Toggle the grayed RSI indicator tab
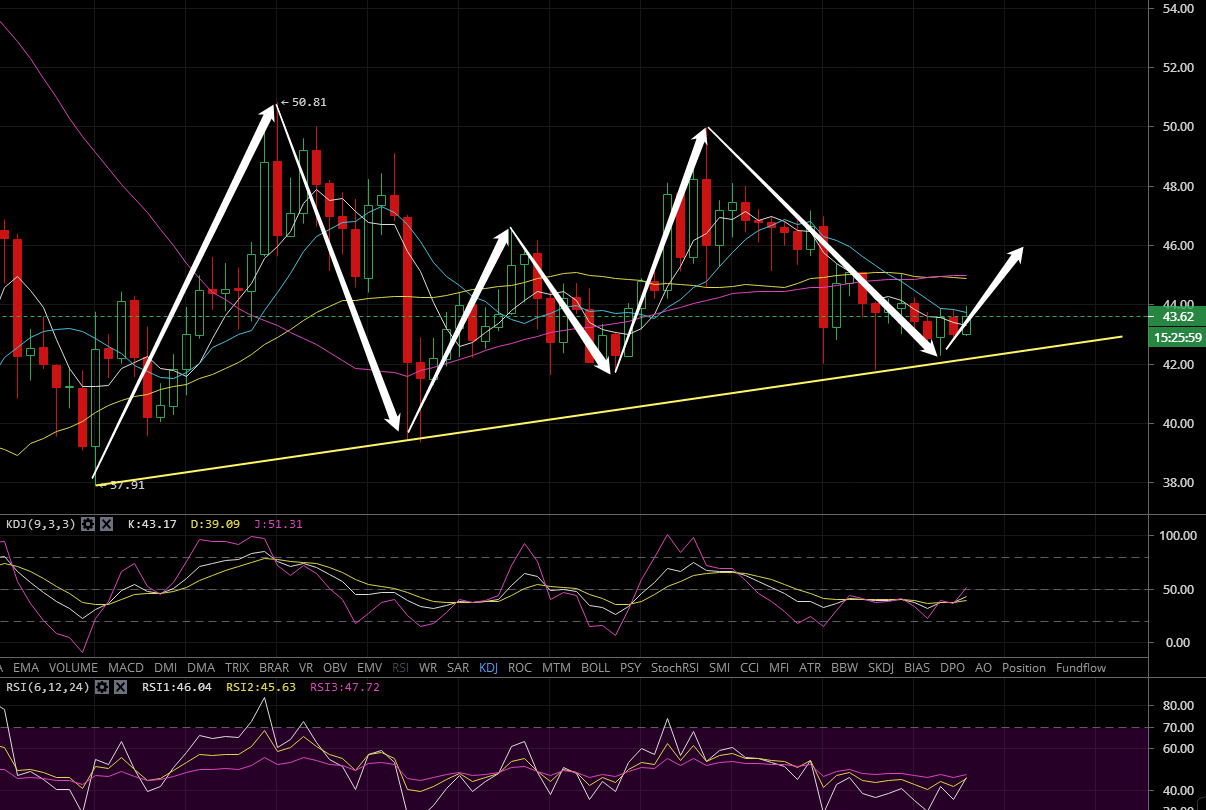 tap(401, 667)
